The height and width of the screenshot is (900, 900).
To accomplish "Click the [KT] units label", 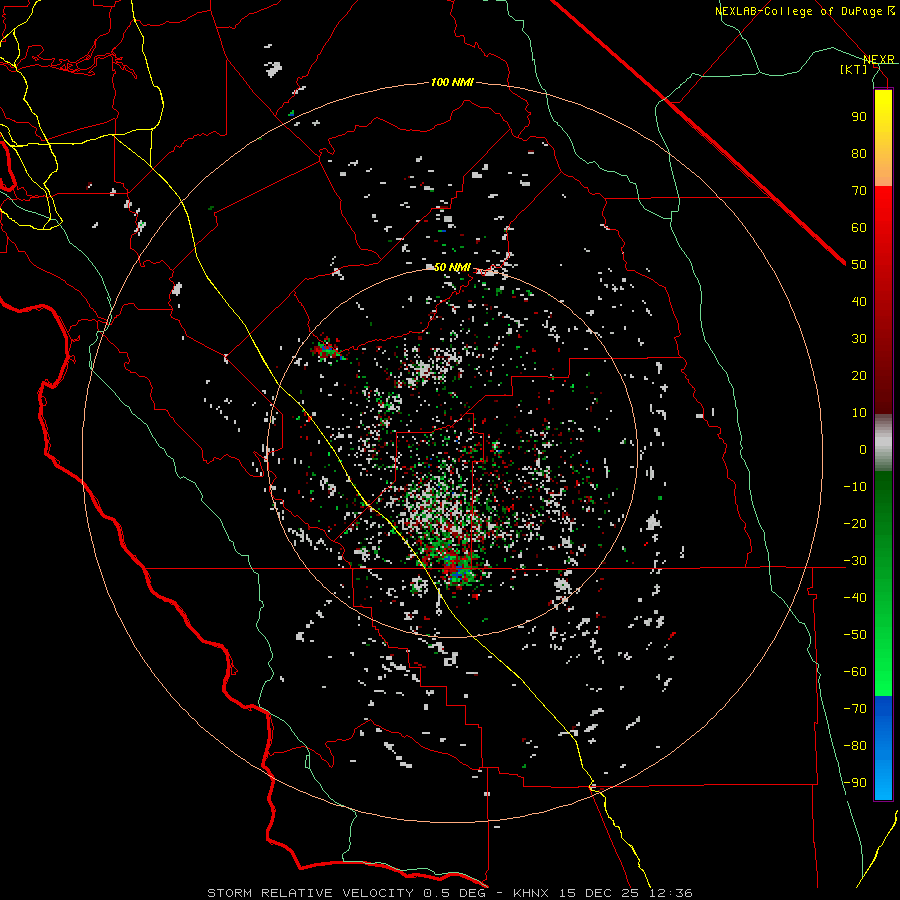I will 854,69.
